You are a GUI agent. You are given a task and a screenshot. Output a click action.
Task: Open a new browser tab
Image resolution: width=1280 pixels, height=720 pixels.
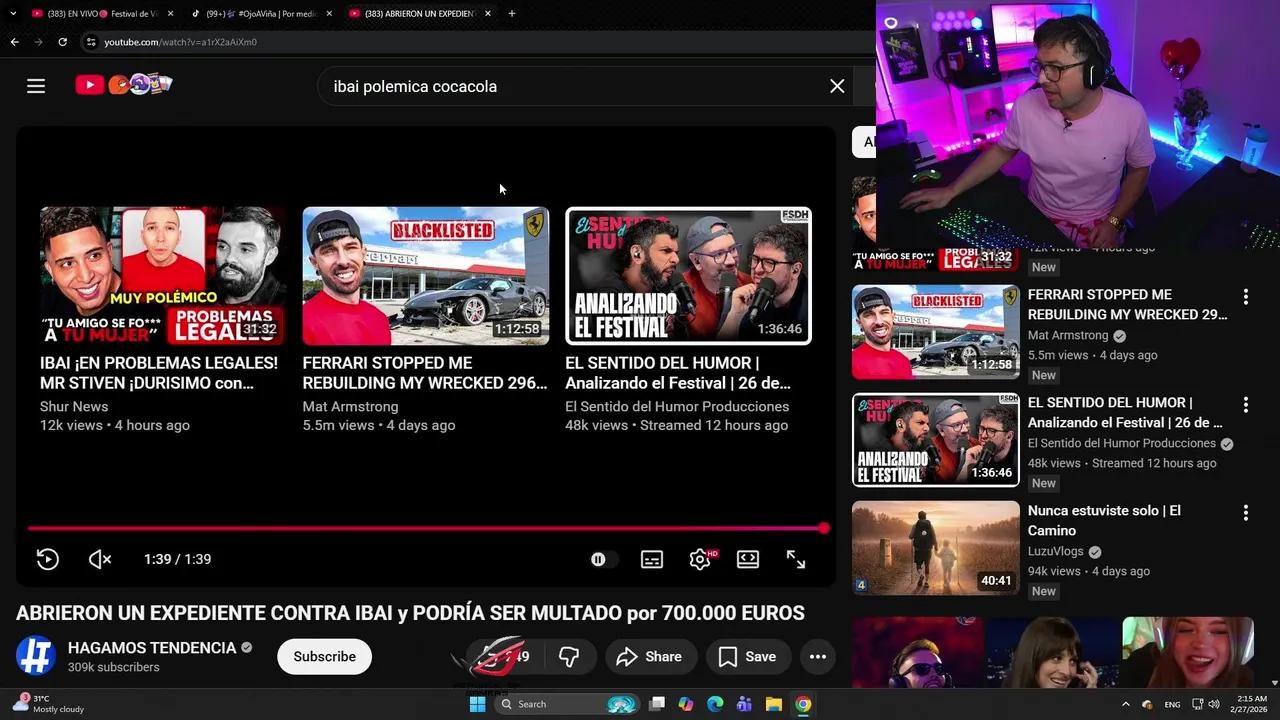point(512,14)
